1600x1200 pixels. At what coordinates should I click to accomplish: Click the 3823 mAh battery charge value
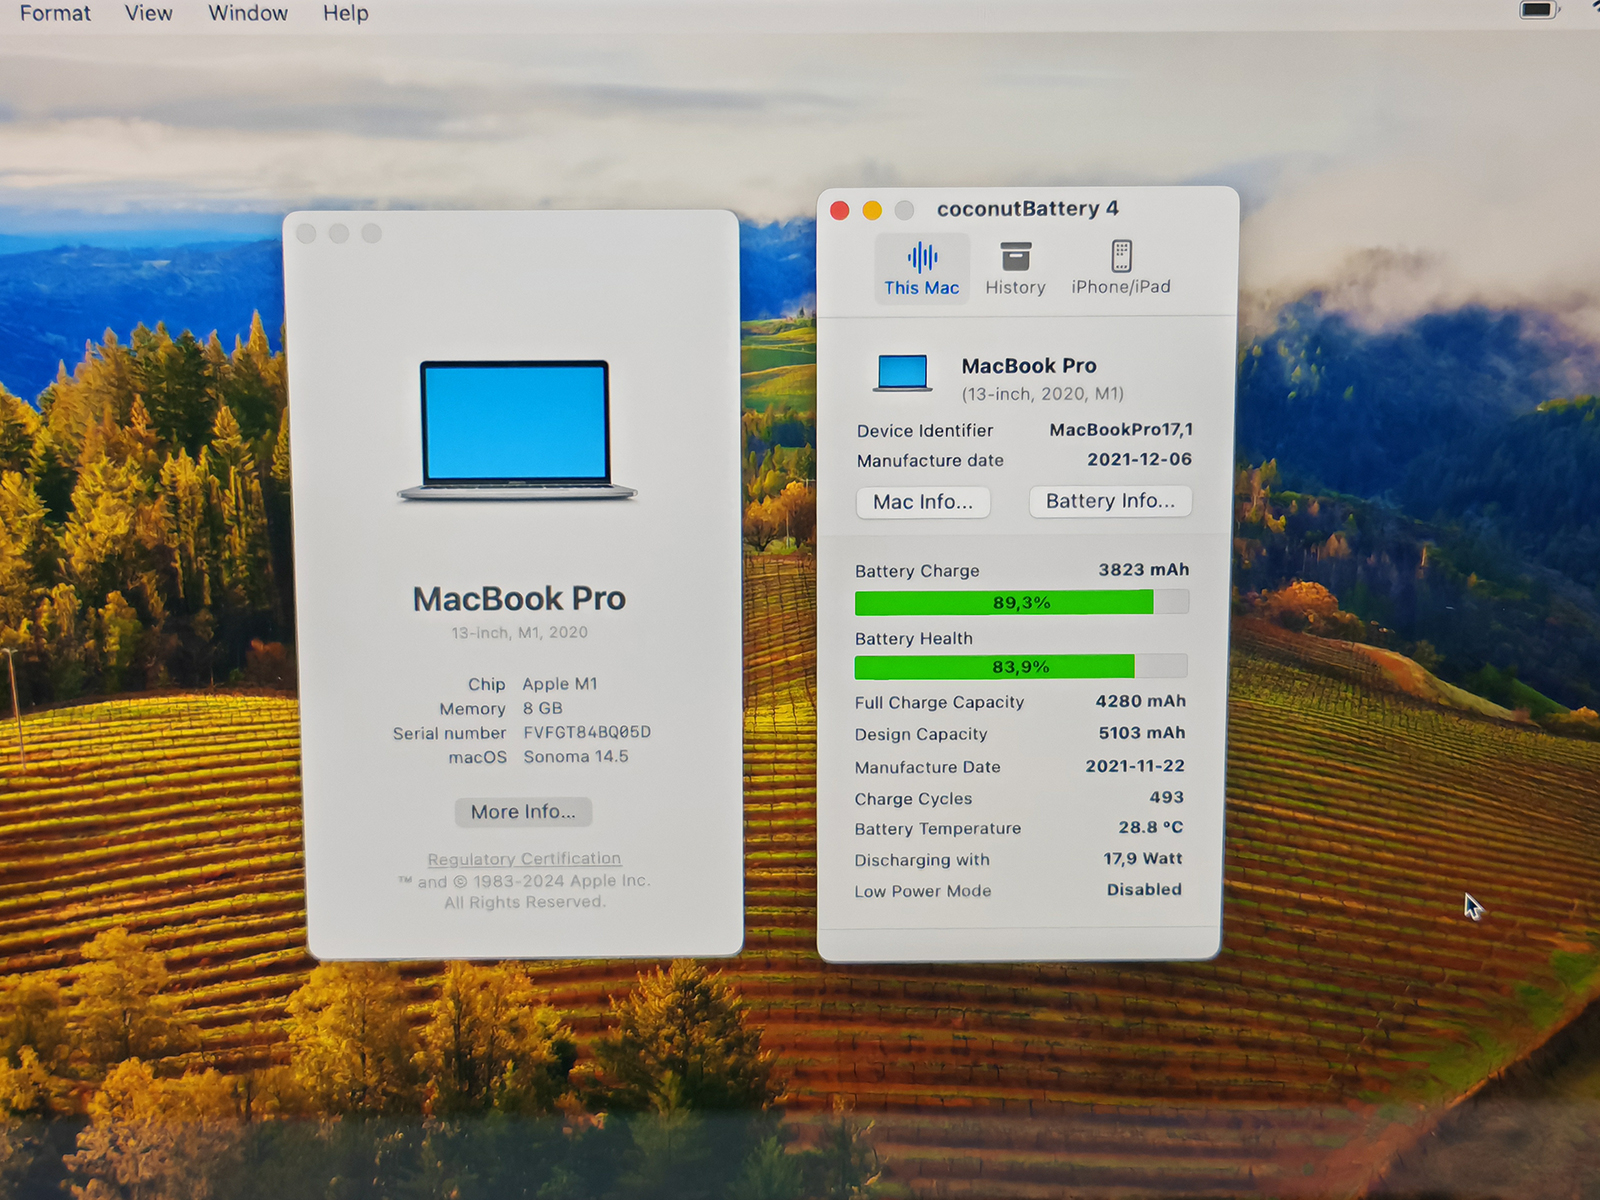1144,570
